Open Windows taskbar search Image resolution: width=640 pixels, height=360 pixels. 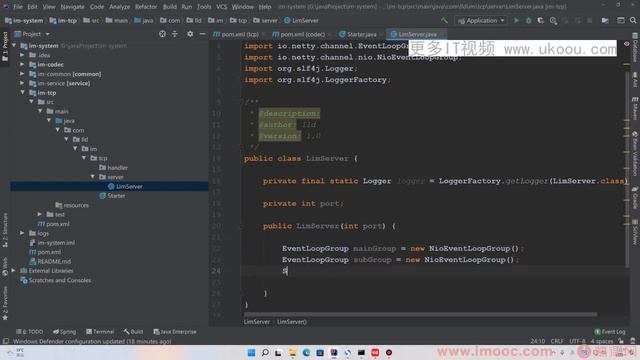coord(265,353)
